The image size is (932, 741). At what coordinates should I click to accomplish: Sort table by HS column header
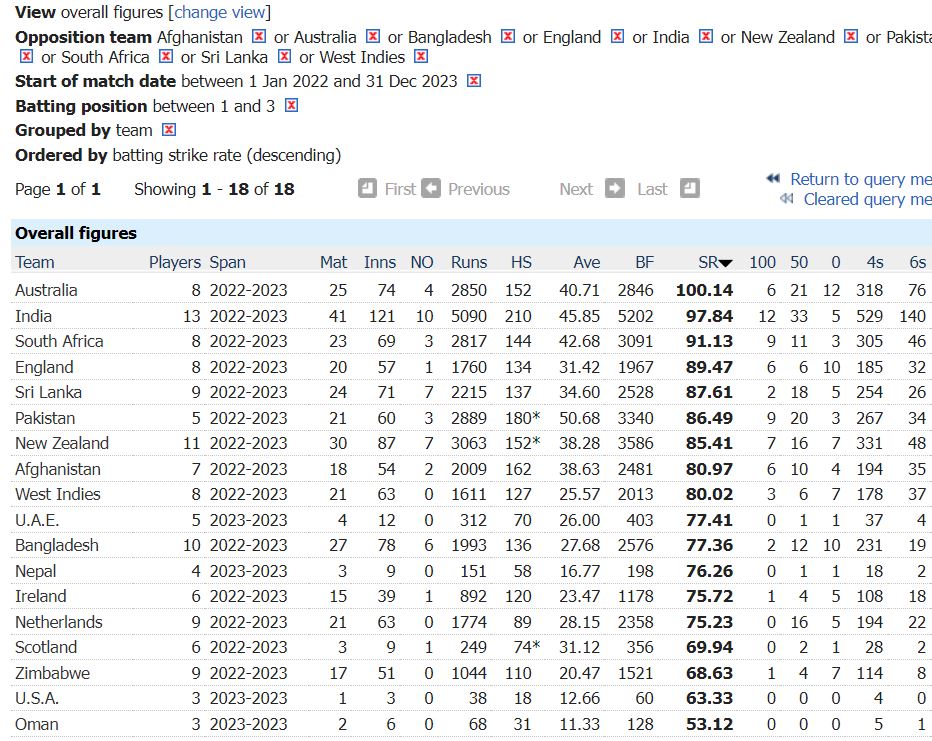point(521,262)
